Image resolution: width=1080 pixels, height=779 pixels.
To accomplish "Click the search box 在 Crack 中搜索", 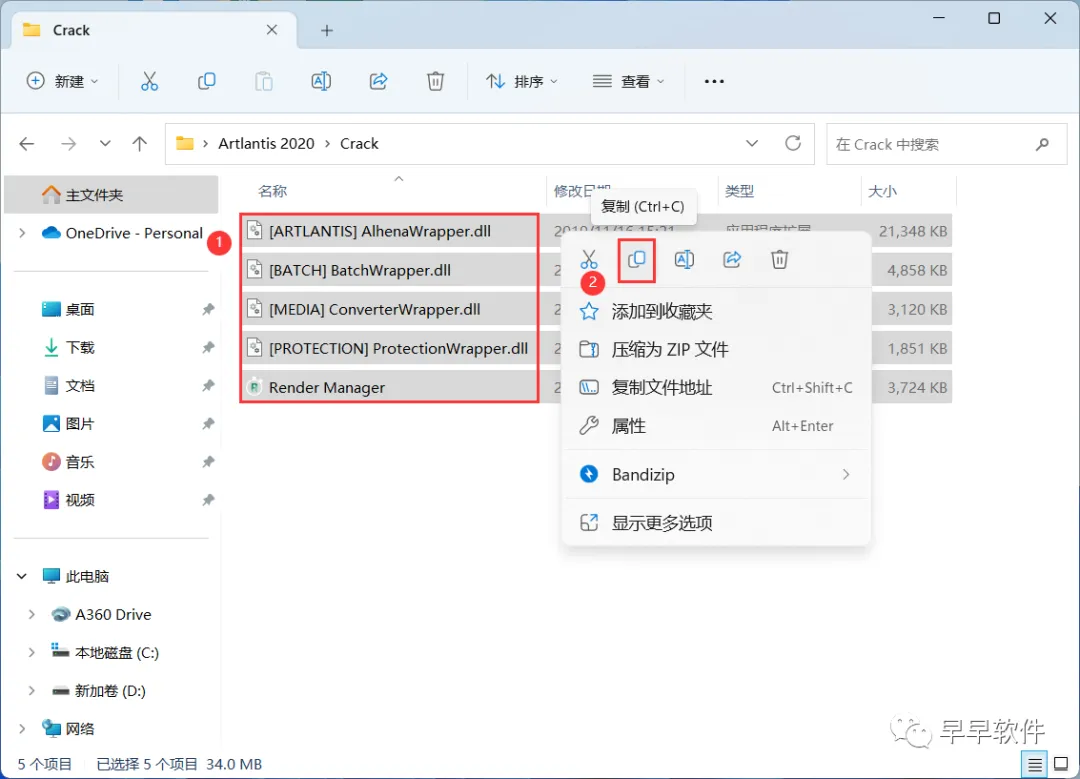I will point(946,144).
